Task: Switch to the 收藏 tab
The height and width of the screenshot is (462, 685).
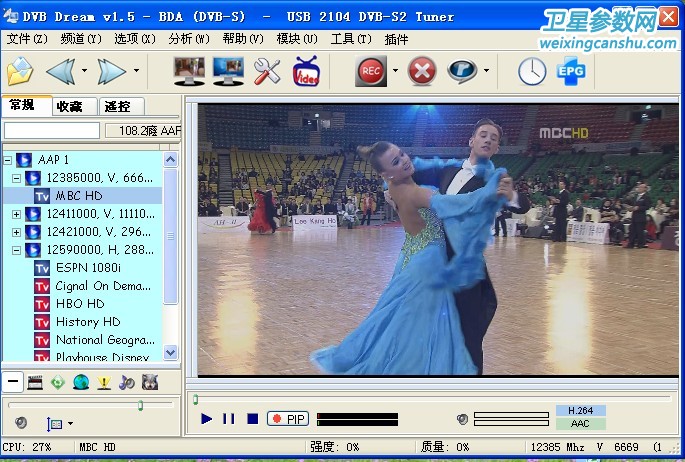Action: coord(69,106)
